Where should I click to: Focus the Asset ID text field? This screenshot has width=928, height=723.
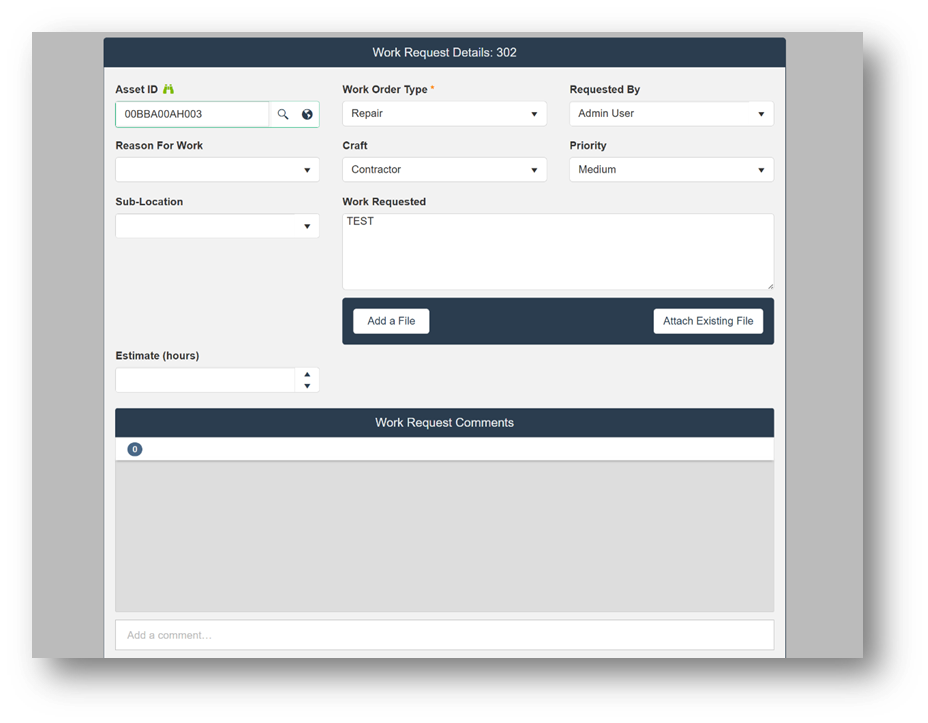coord(192,114)
